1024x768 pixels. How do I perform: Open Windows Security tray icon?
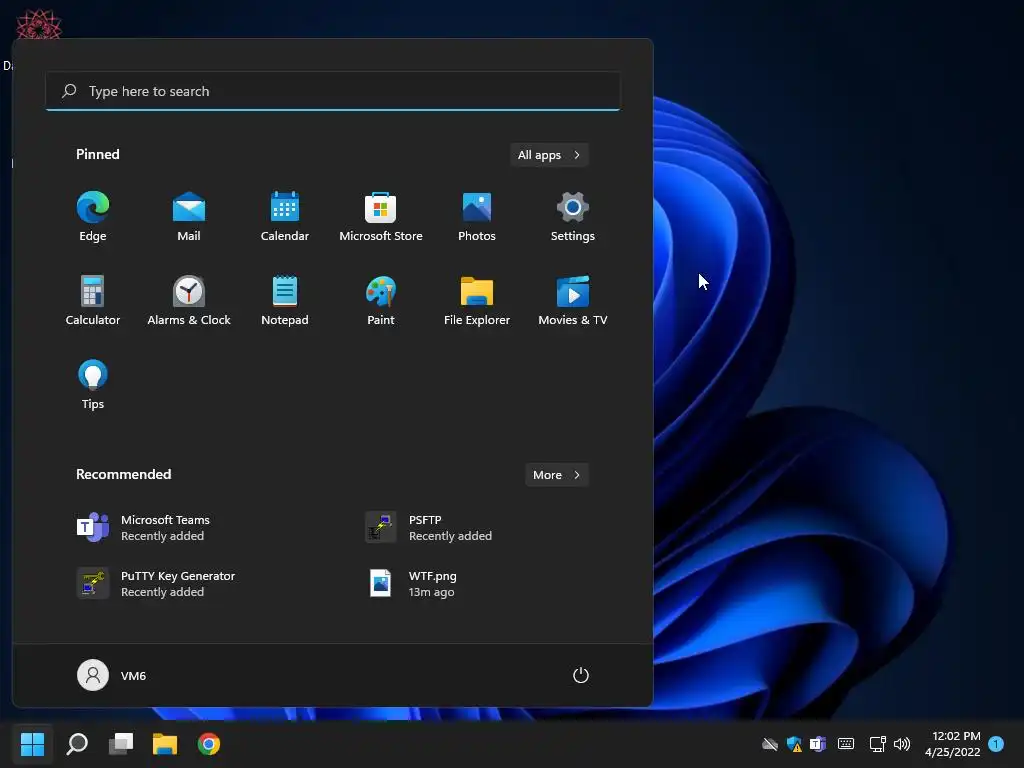794,744
